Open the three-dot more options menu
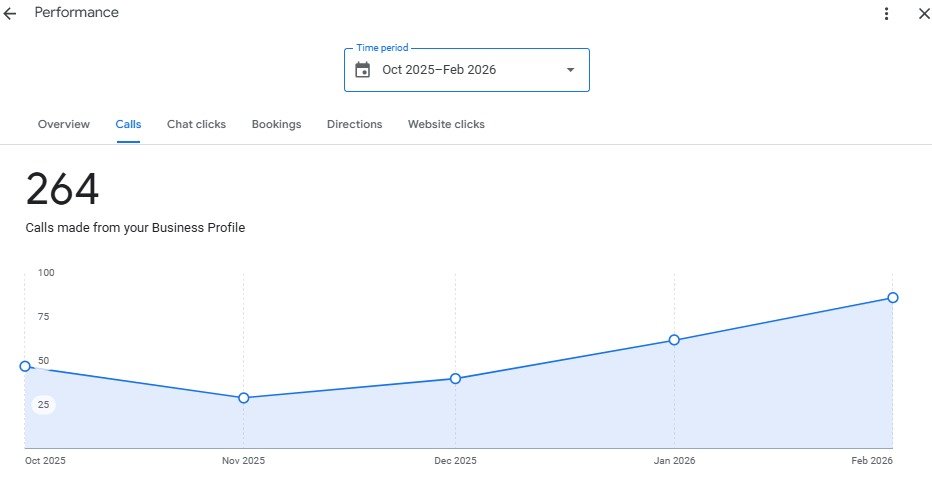The image size is (932, 487). [x=886, y=14]
